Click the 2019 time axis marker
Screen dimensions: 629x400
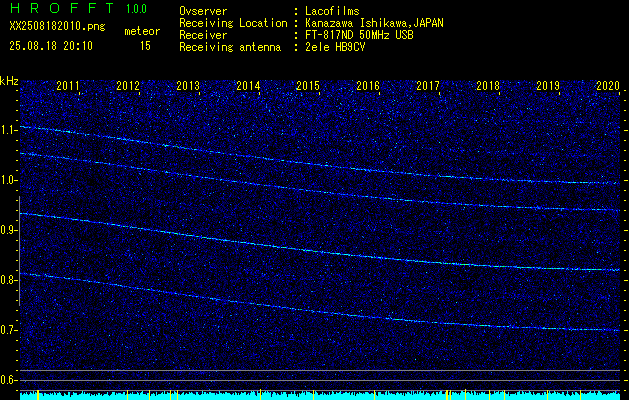tap(548, 85)
